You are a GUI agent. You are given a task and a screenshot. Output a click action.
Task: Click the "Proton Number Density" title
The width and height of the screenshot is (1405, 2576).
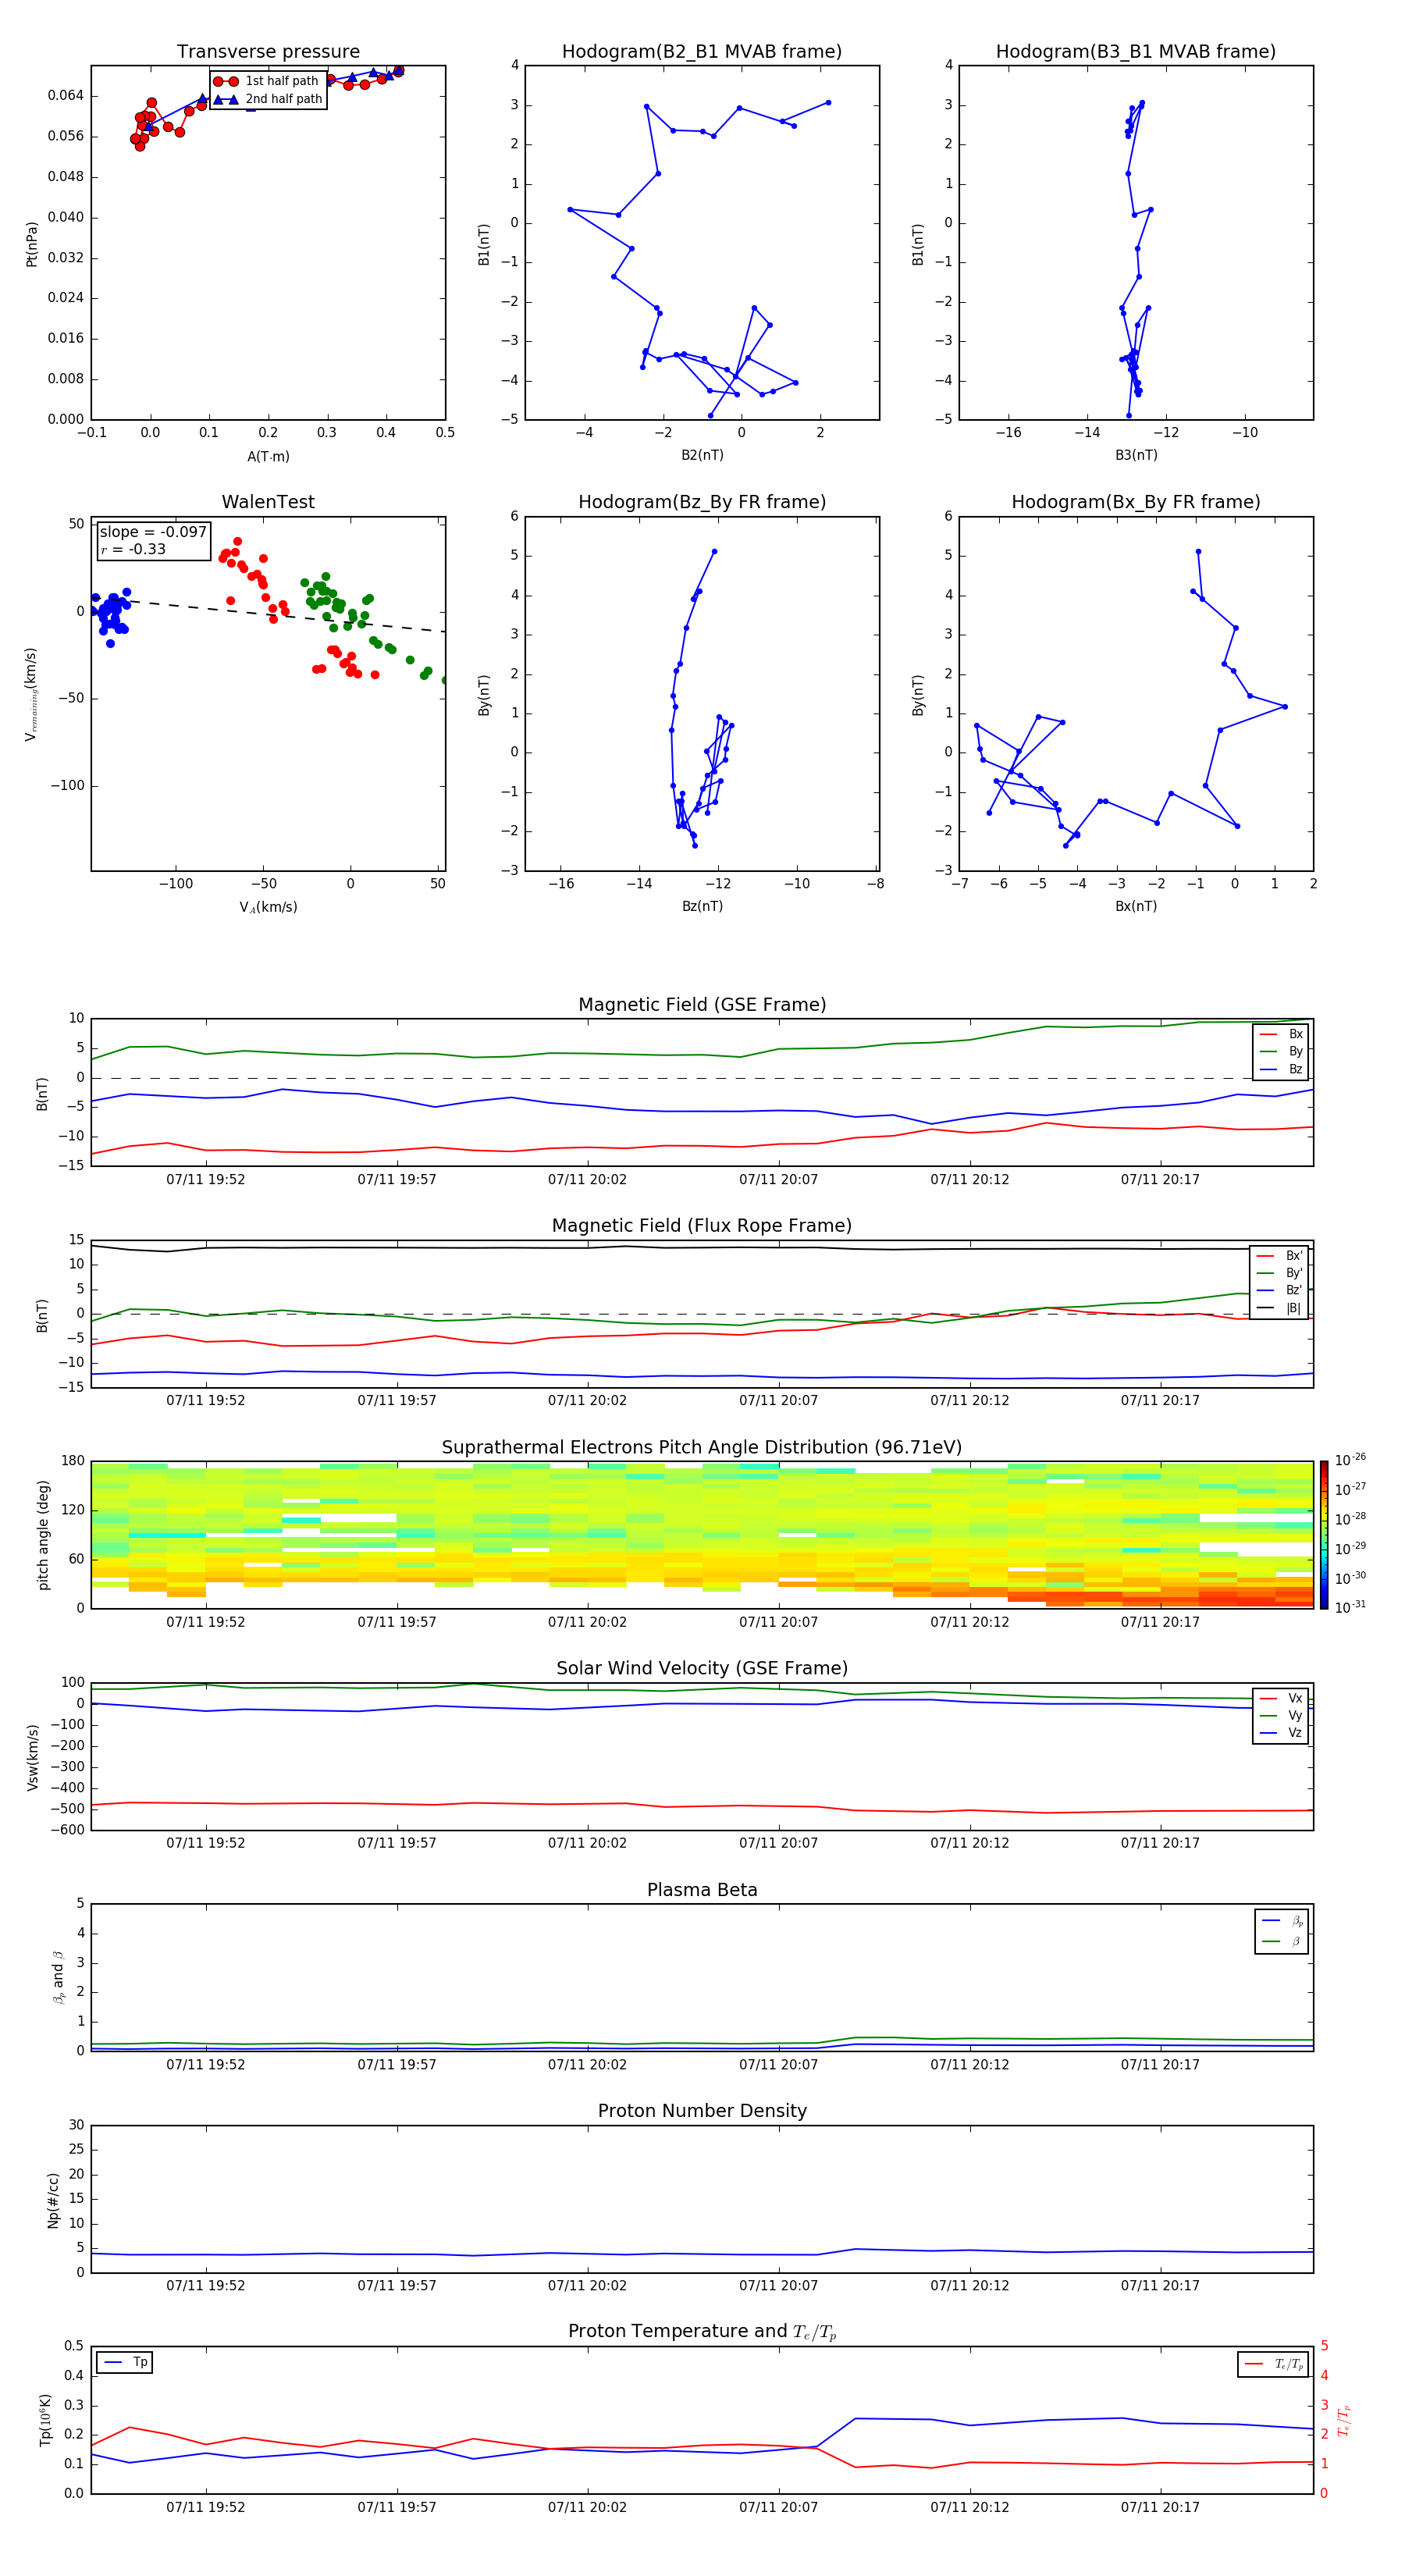tap(702, 2112)
